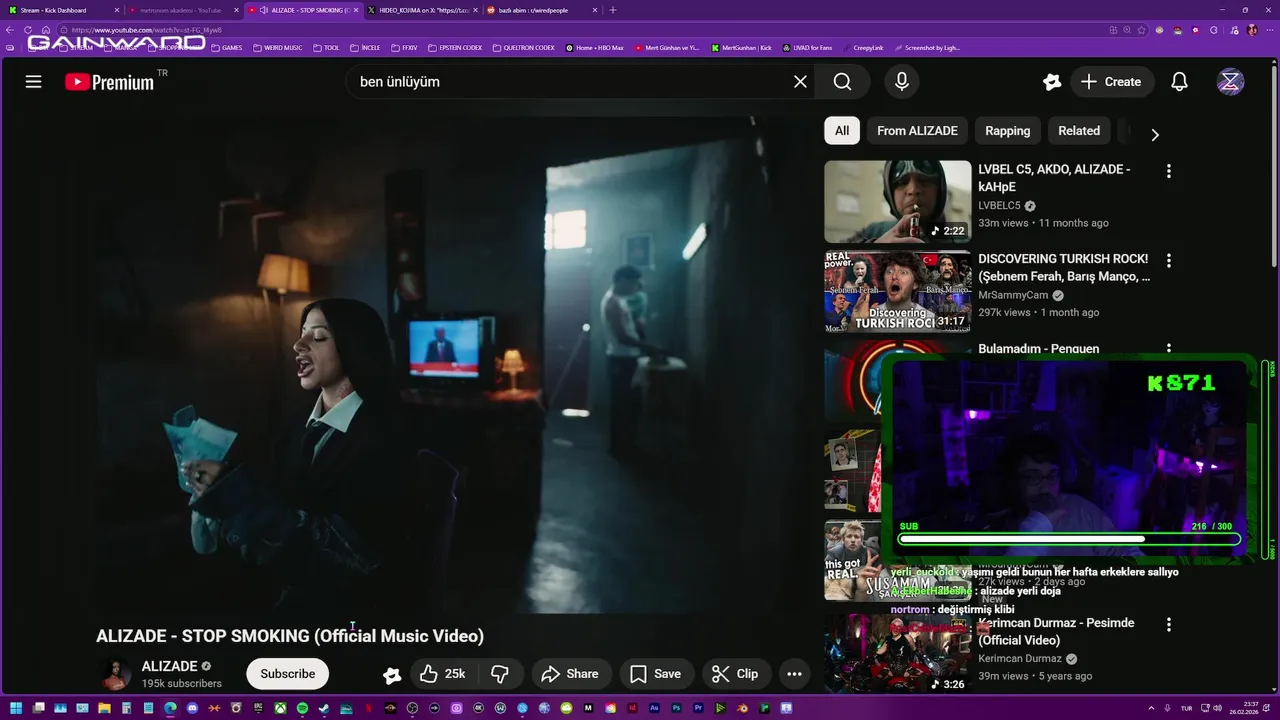Select the "All" filter chip

click(x=842, y=131)
